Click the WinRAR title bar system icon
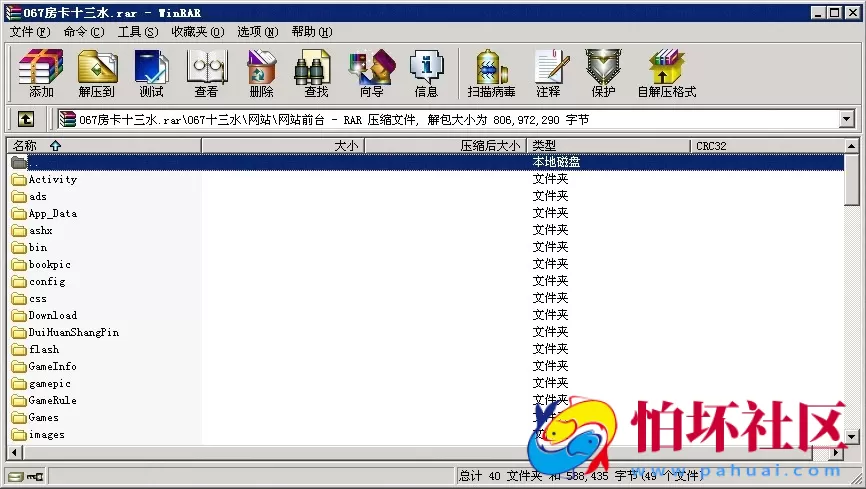This screenshot has width=866, height=489. click(x=13, y=12)
